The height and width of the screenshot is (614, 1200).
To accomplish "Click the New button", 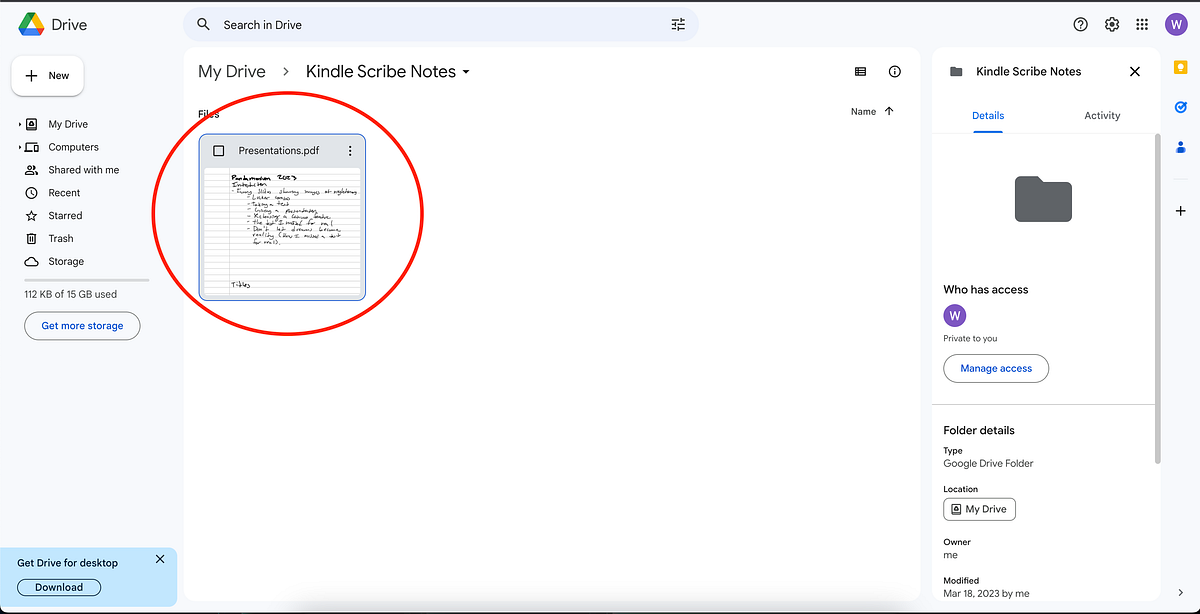I will pyautogui.click(x=47, y=75).
